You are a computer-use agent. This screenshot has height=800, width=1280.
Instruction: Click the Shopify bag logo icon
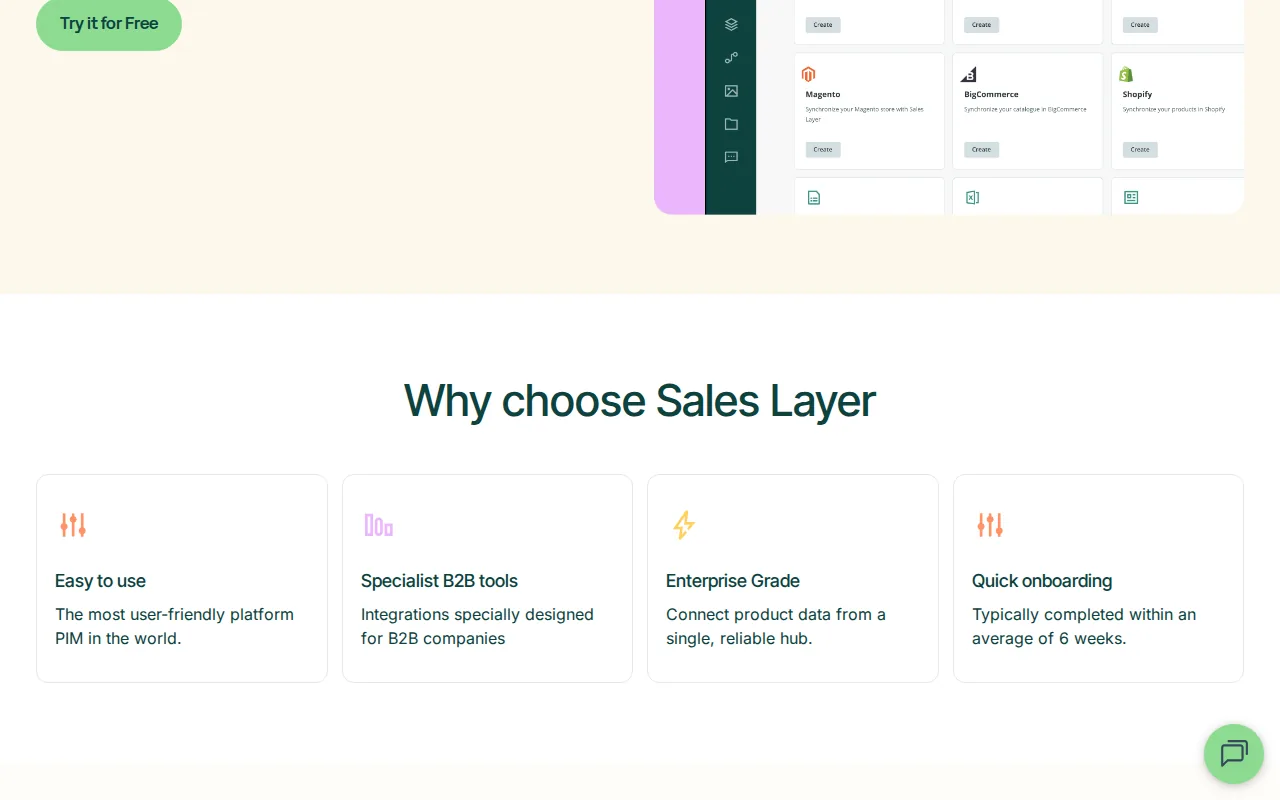(1126, 74)
